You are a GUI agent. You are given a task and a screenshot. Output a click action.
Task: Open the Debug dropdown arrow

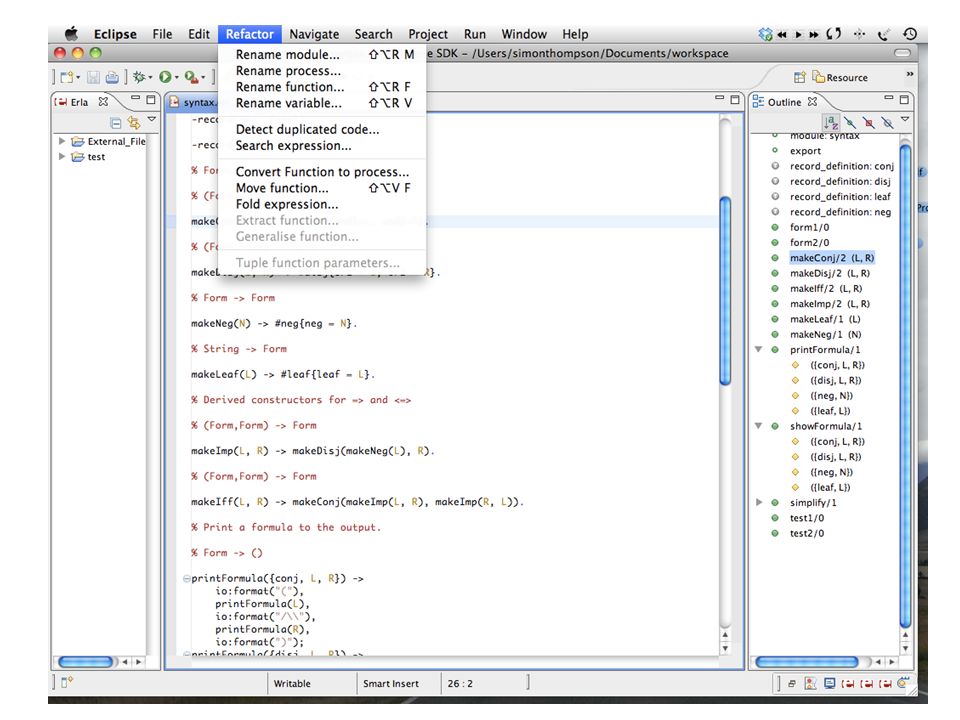click(x=150, y=78)
